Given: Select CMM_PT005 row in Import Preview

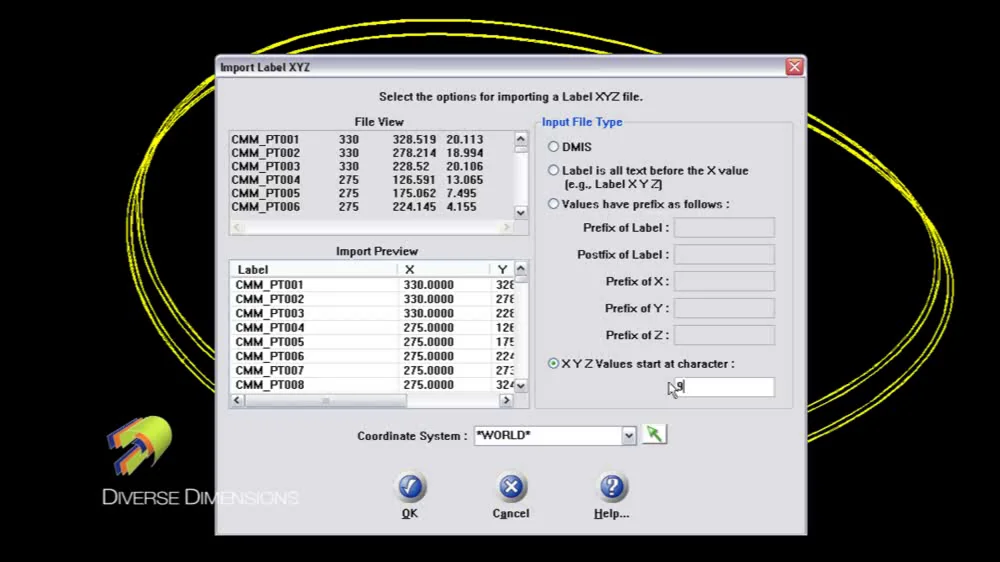Looking at the screenshot, I should tap(372, 342).
